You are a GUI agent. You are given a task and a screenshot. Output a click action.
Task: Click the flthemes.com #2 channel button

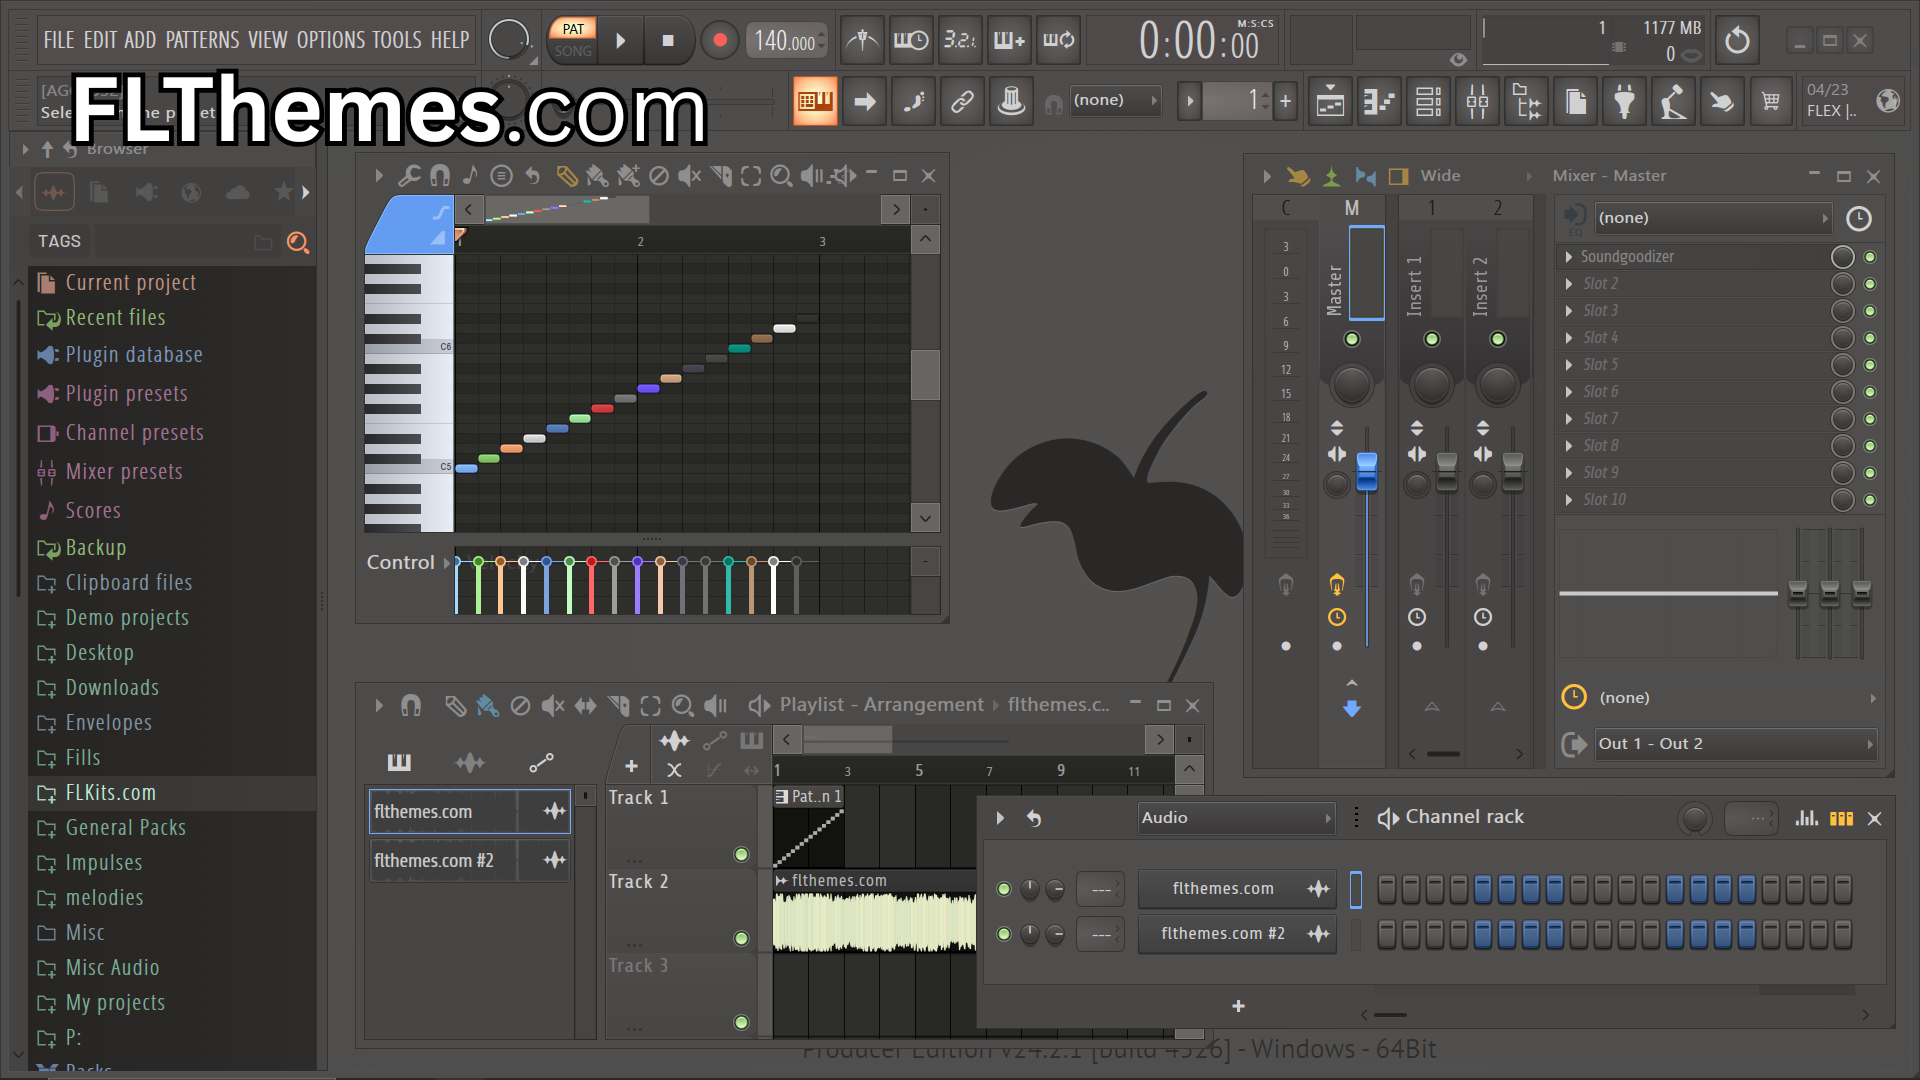click(x=1237, y=934)
